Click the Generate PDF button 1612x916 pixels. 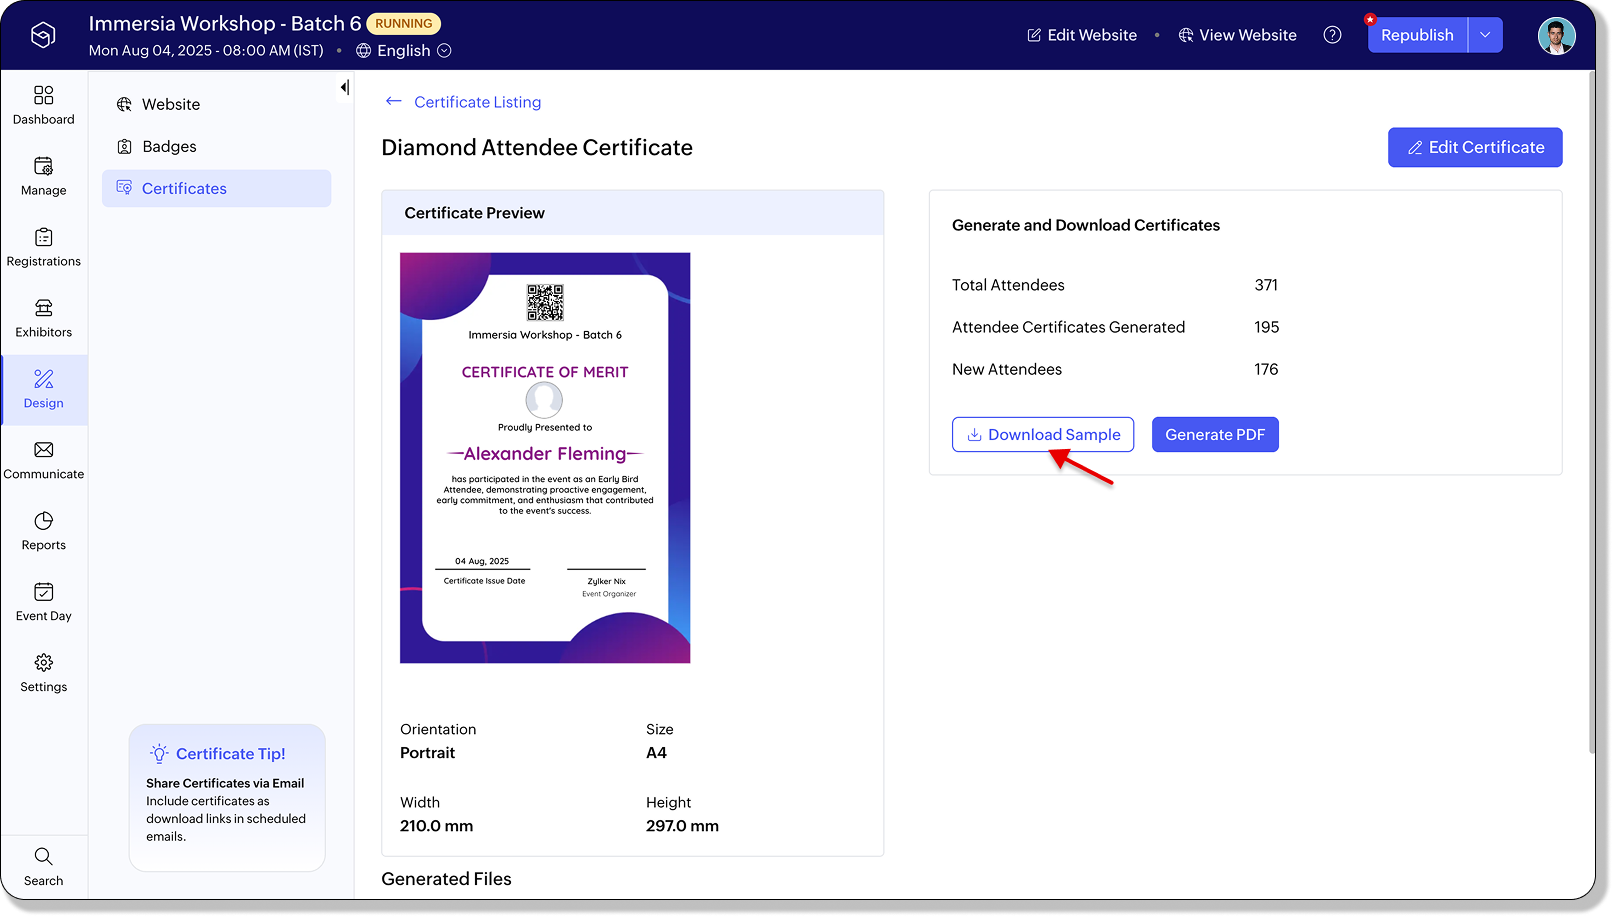click(x=1215, y=434)
